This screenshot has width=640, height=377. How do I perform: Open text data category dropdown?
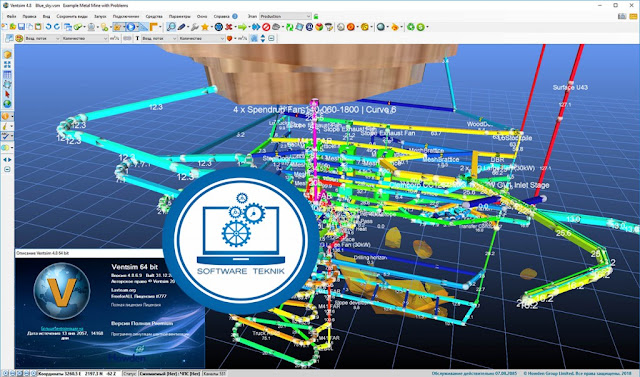159,38
